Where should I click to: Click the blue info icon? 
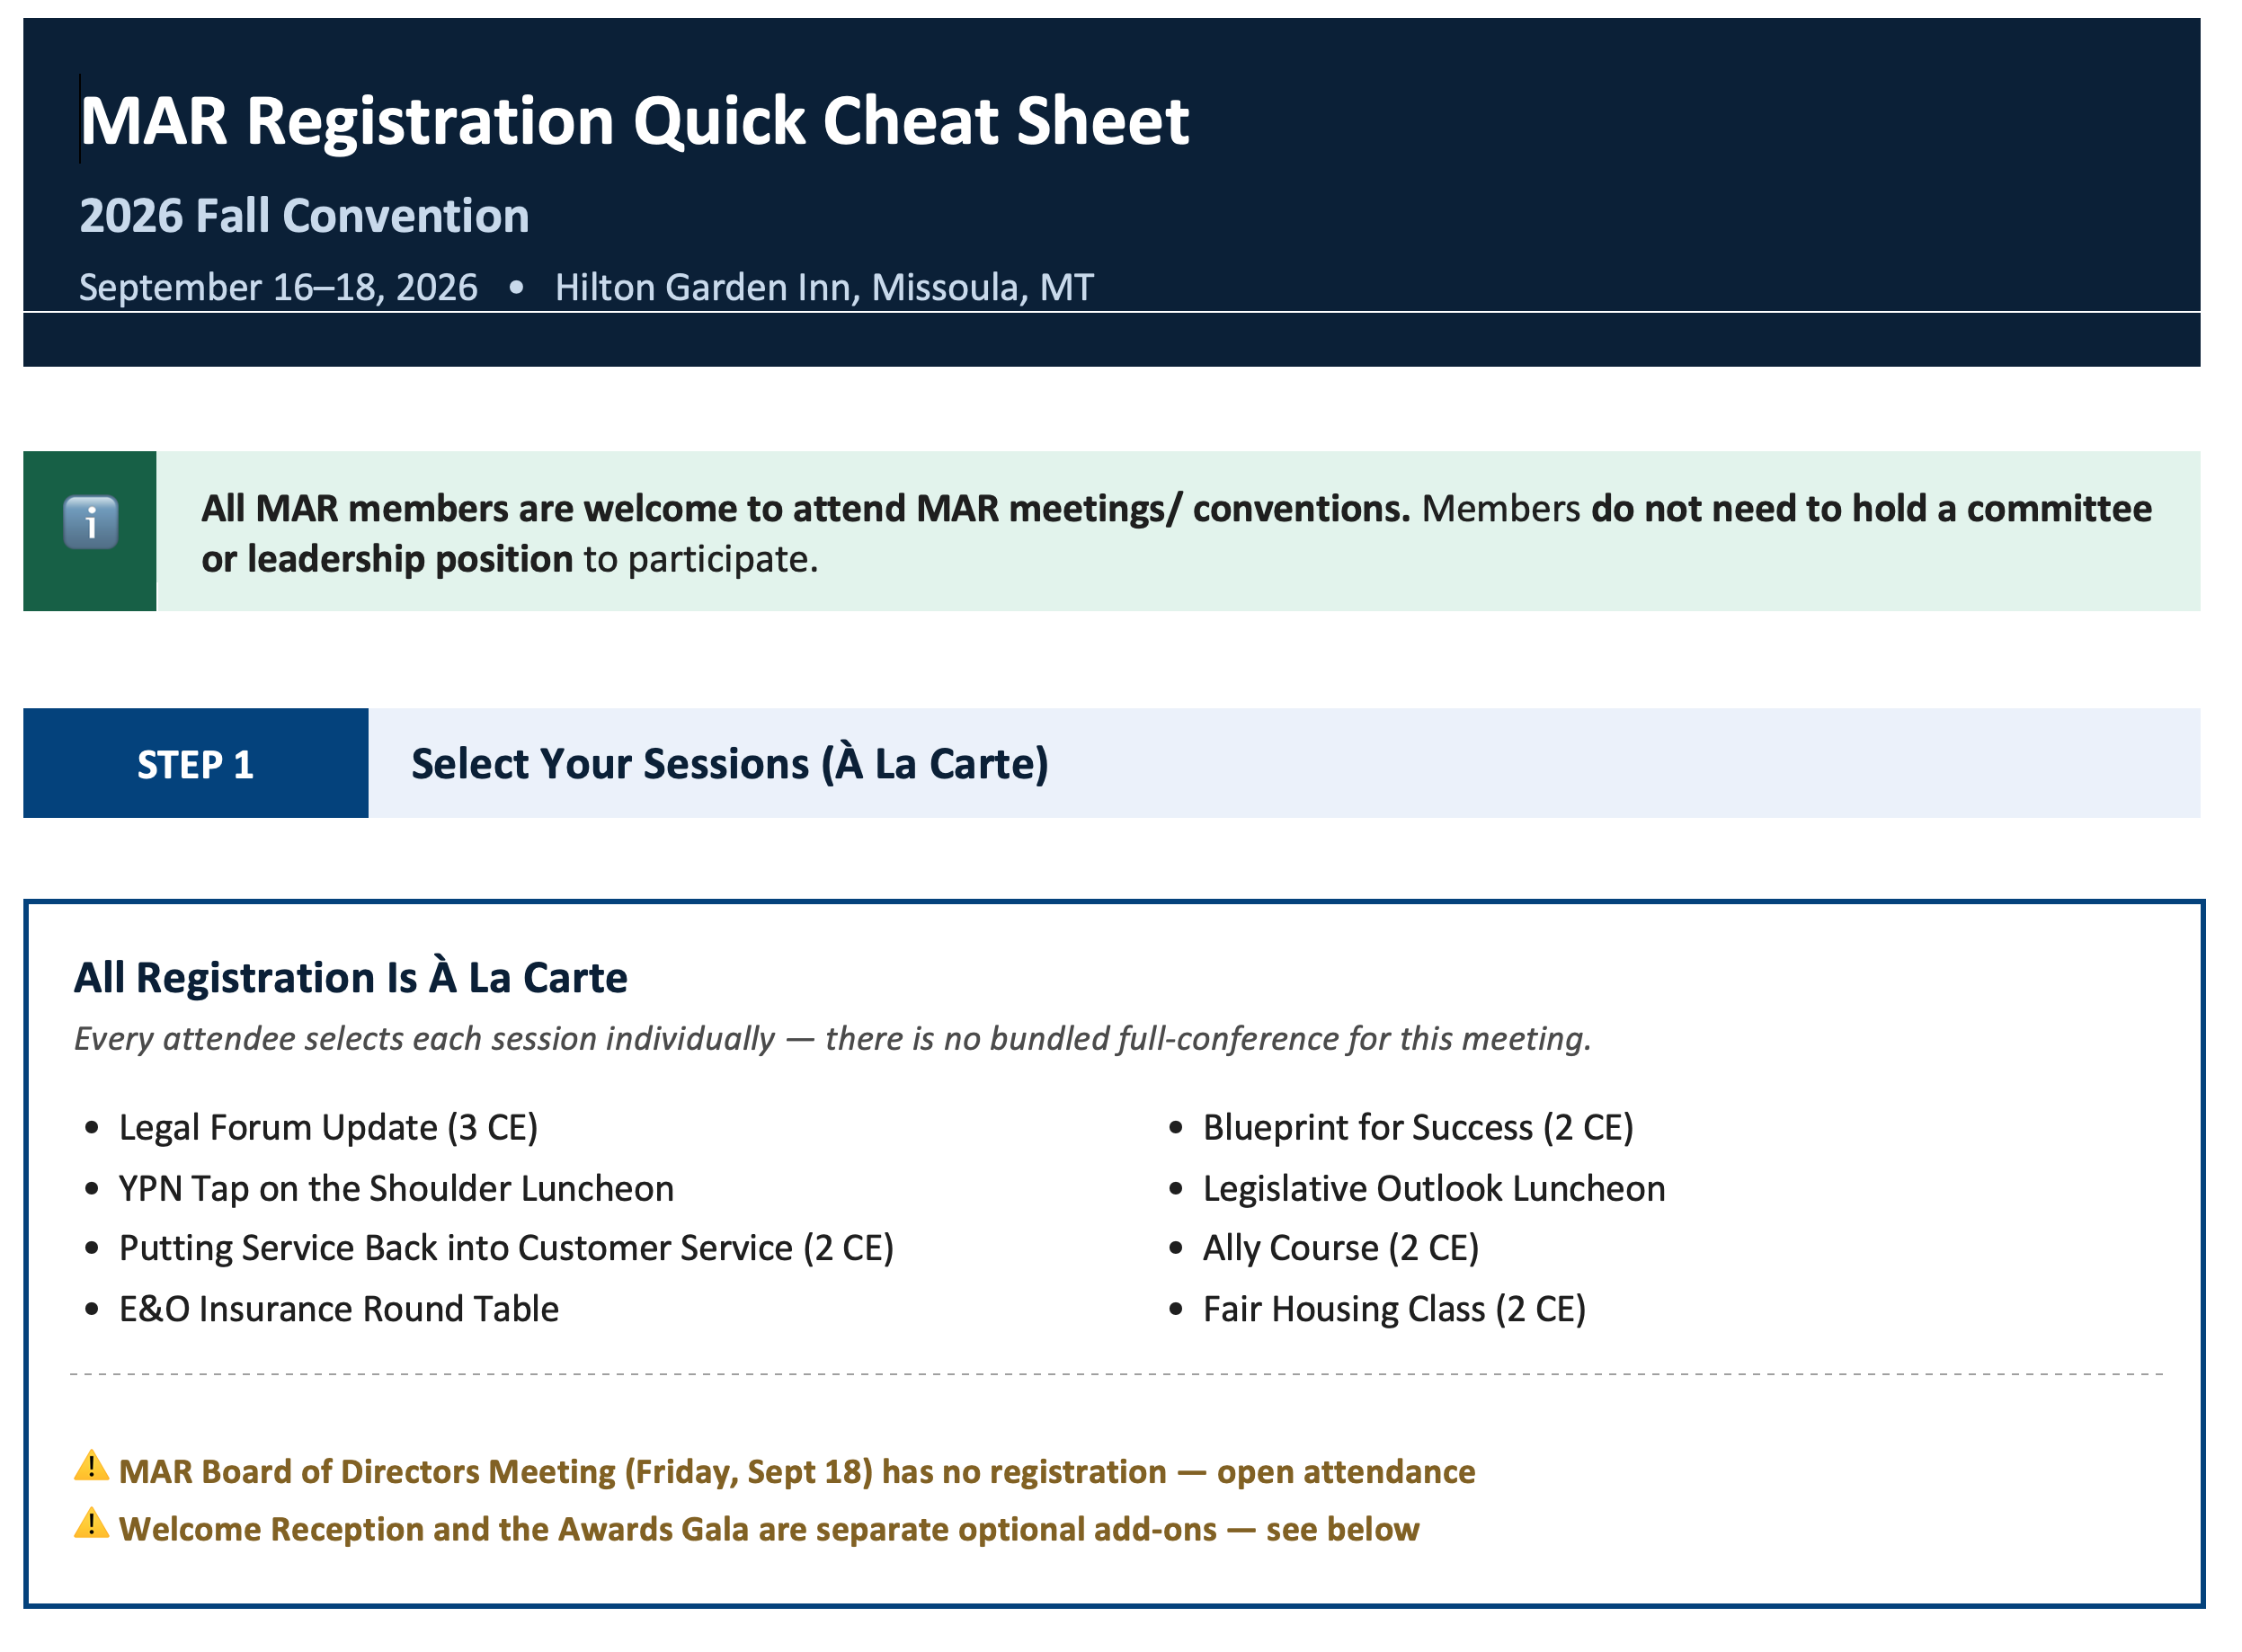point(90,523)
